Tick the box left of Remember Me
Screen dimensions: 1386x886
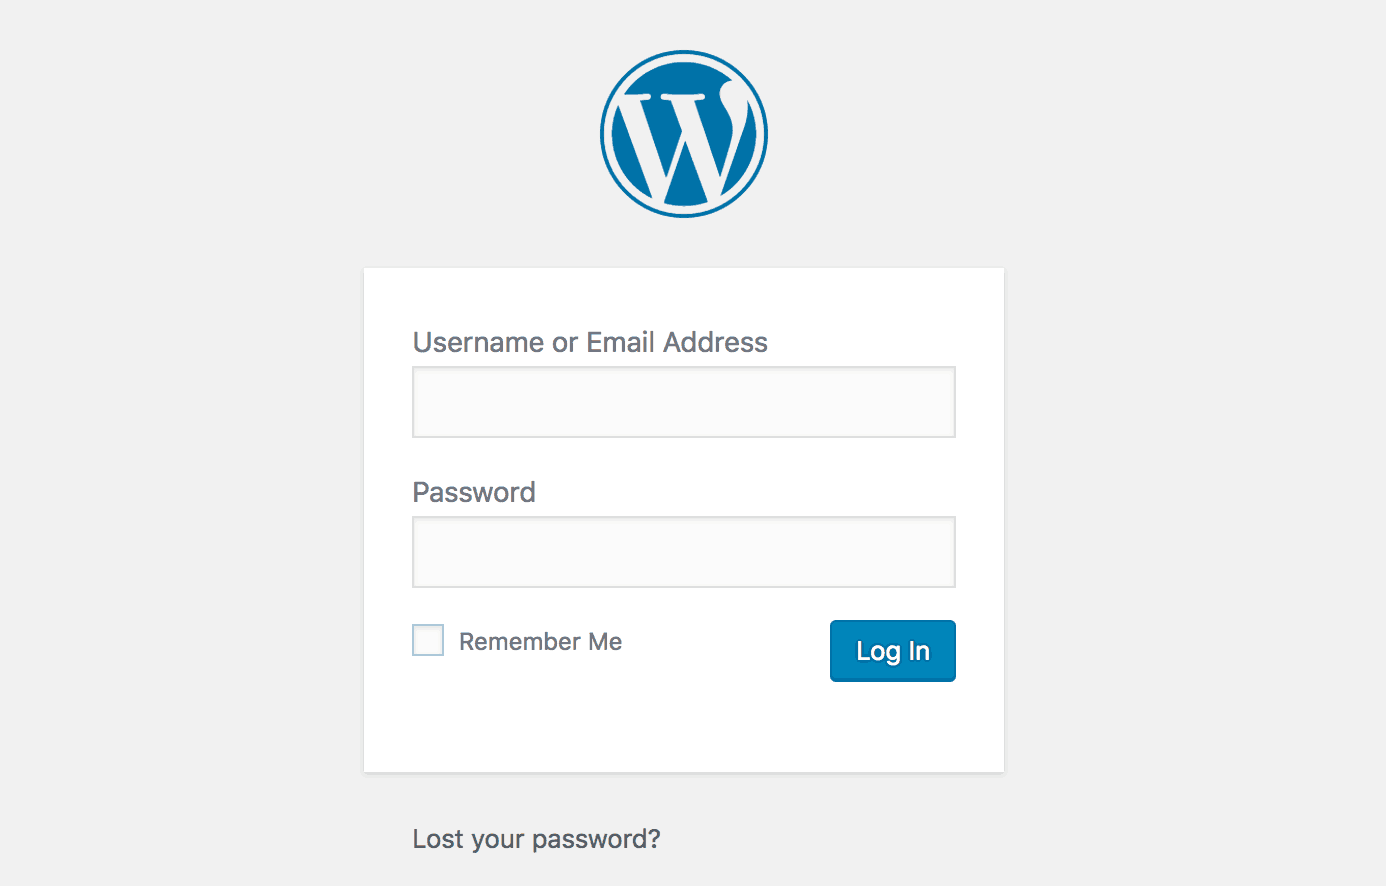[428, 640]
